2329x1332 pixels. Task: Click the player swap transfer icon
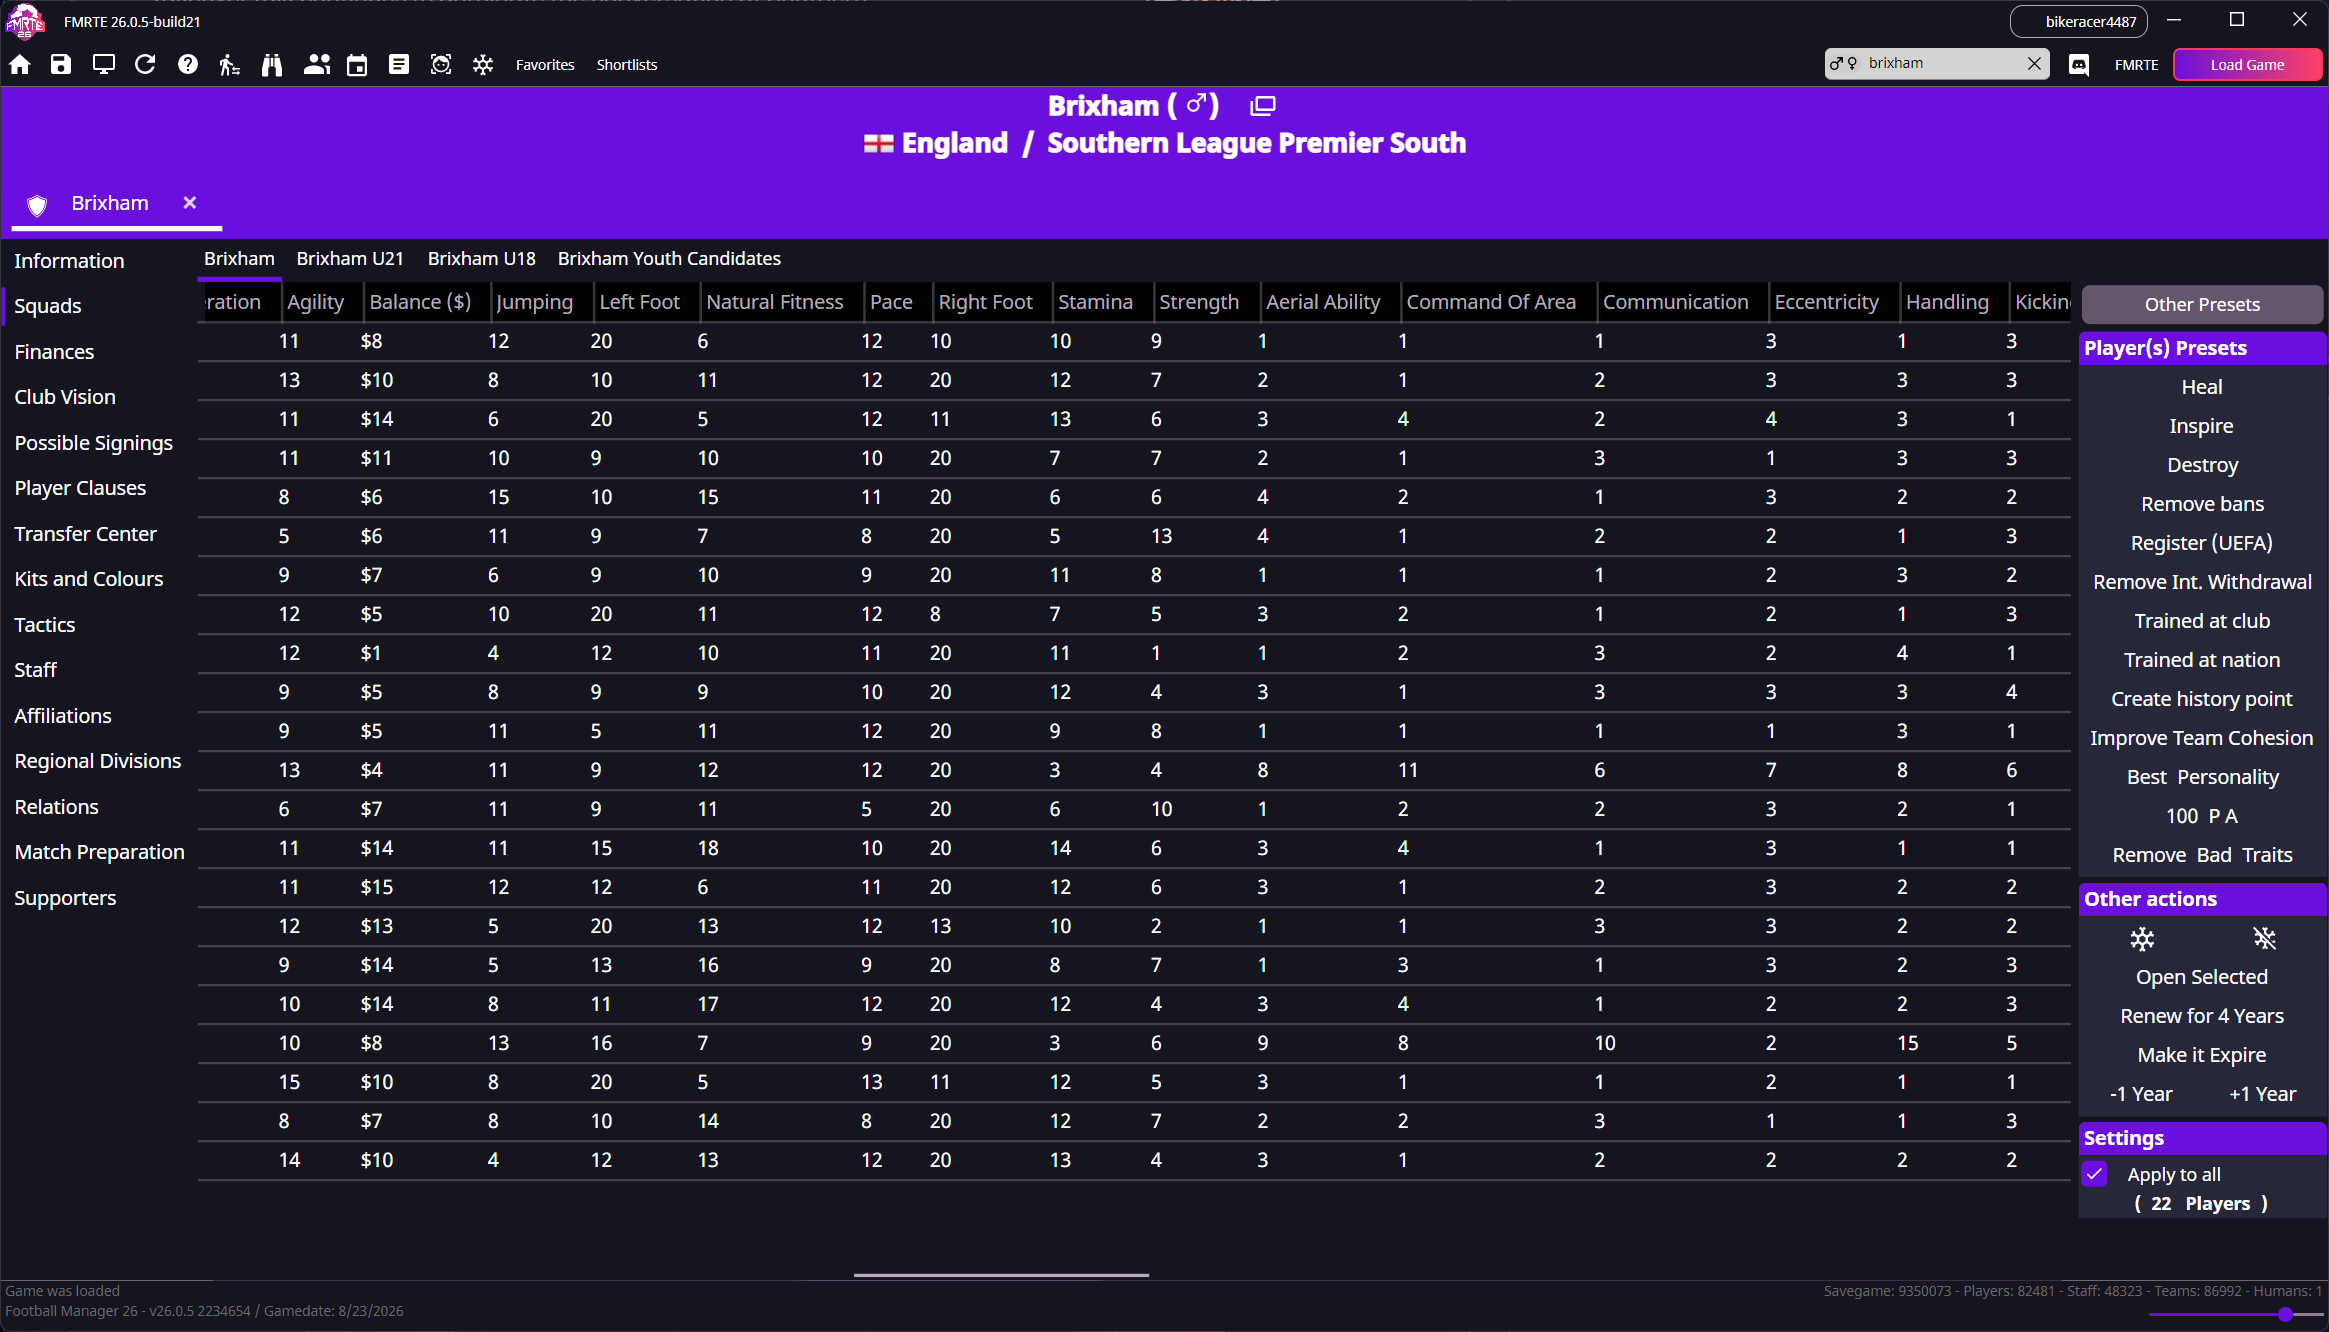[x=229, y=65]
